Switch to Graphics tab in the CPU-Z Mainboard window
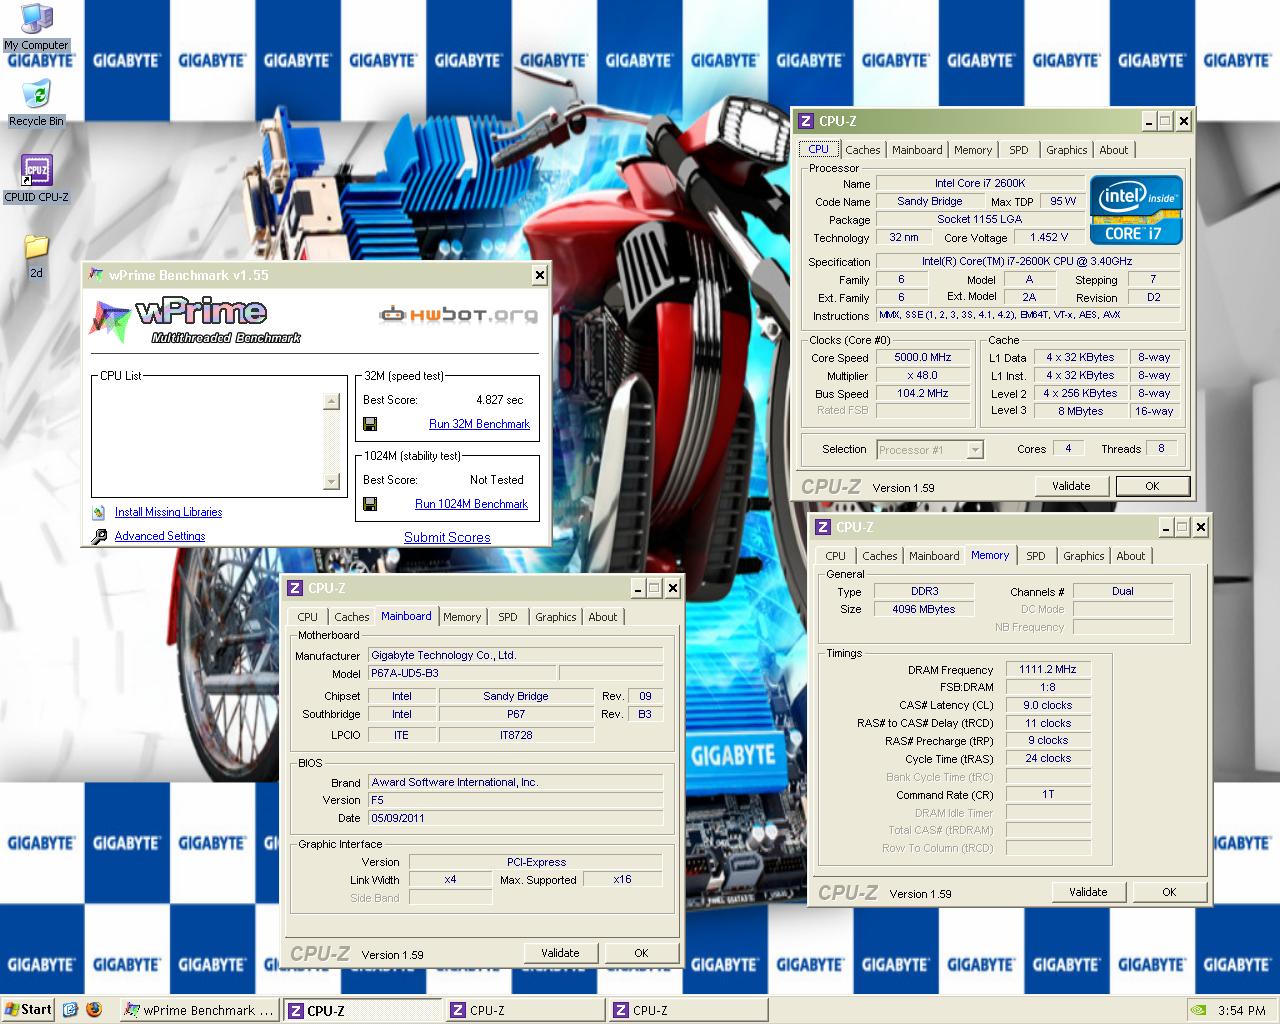Screen dimensions: 1280x1024 [556, 617]
